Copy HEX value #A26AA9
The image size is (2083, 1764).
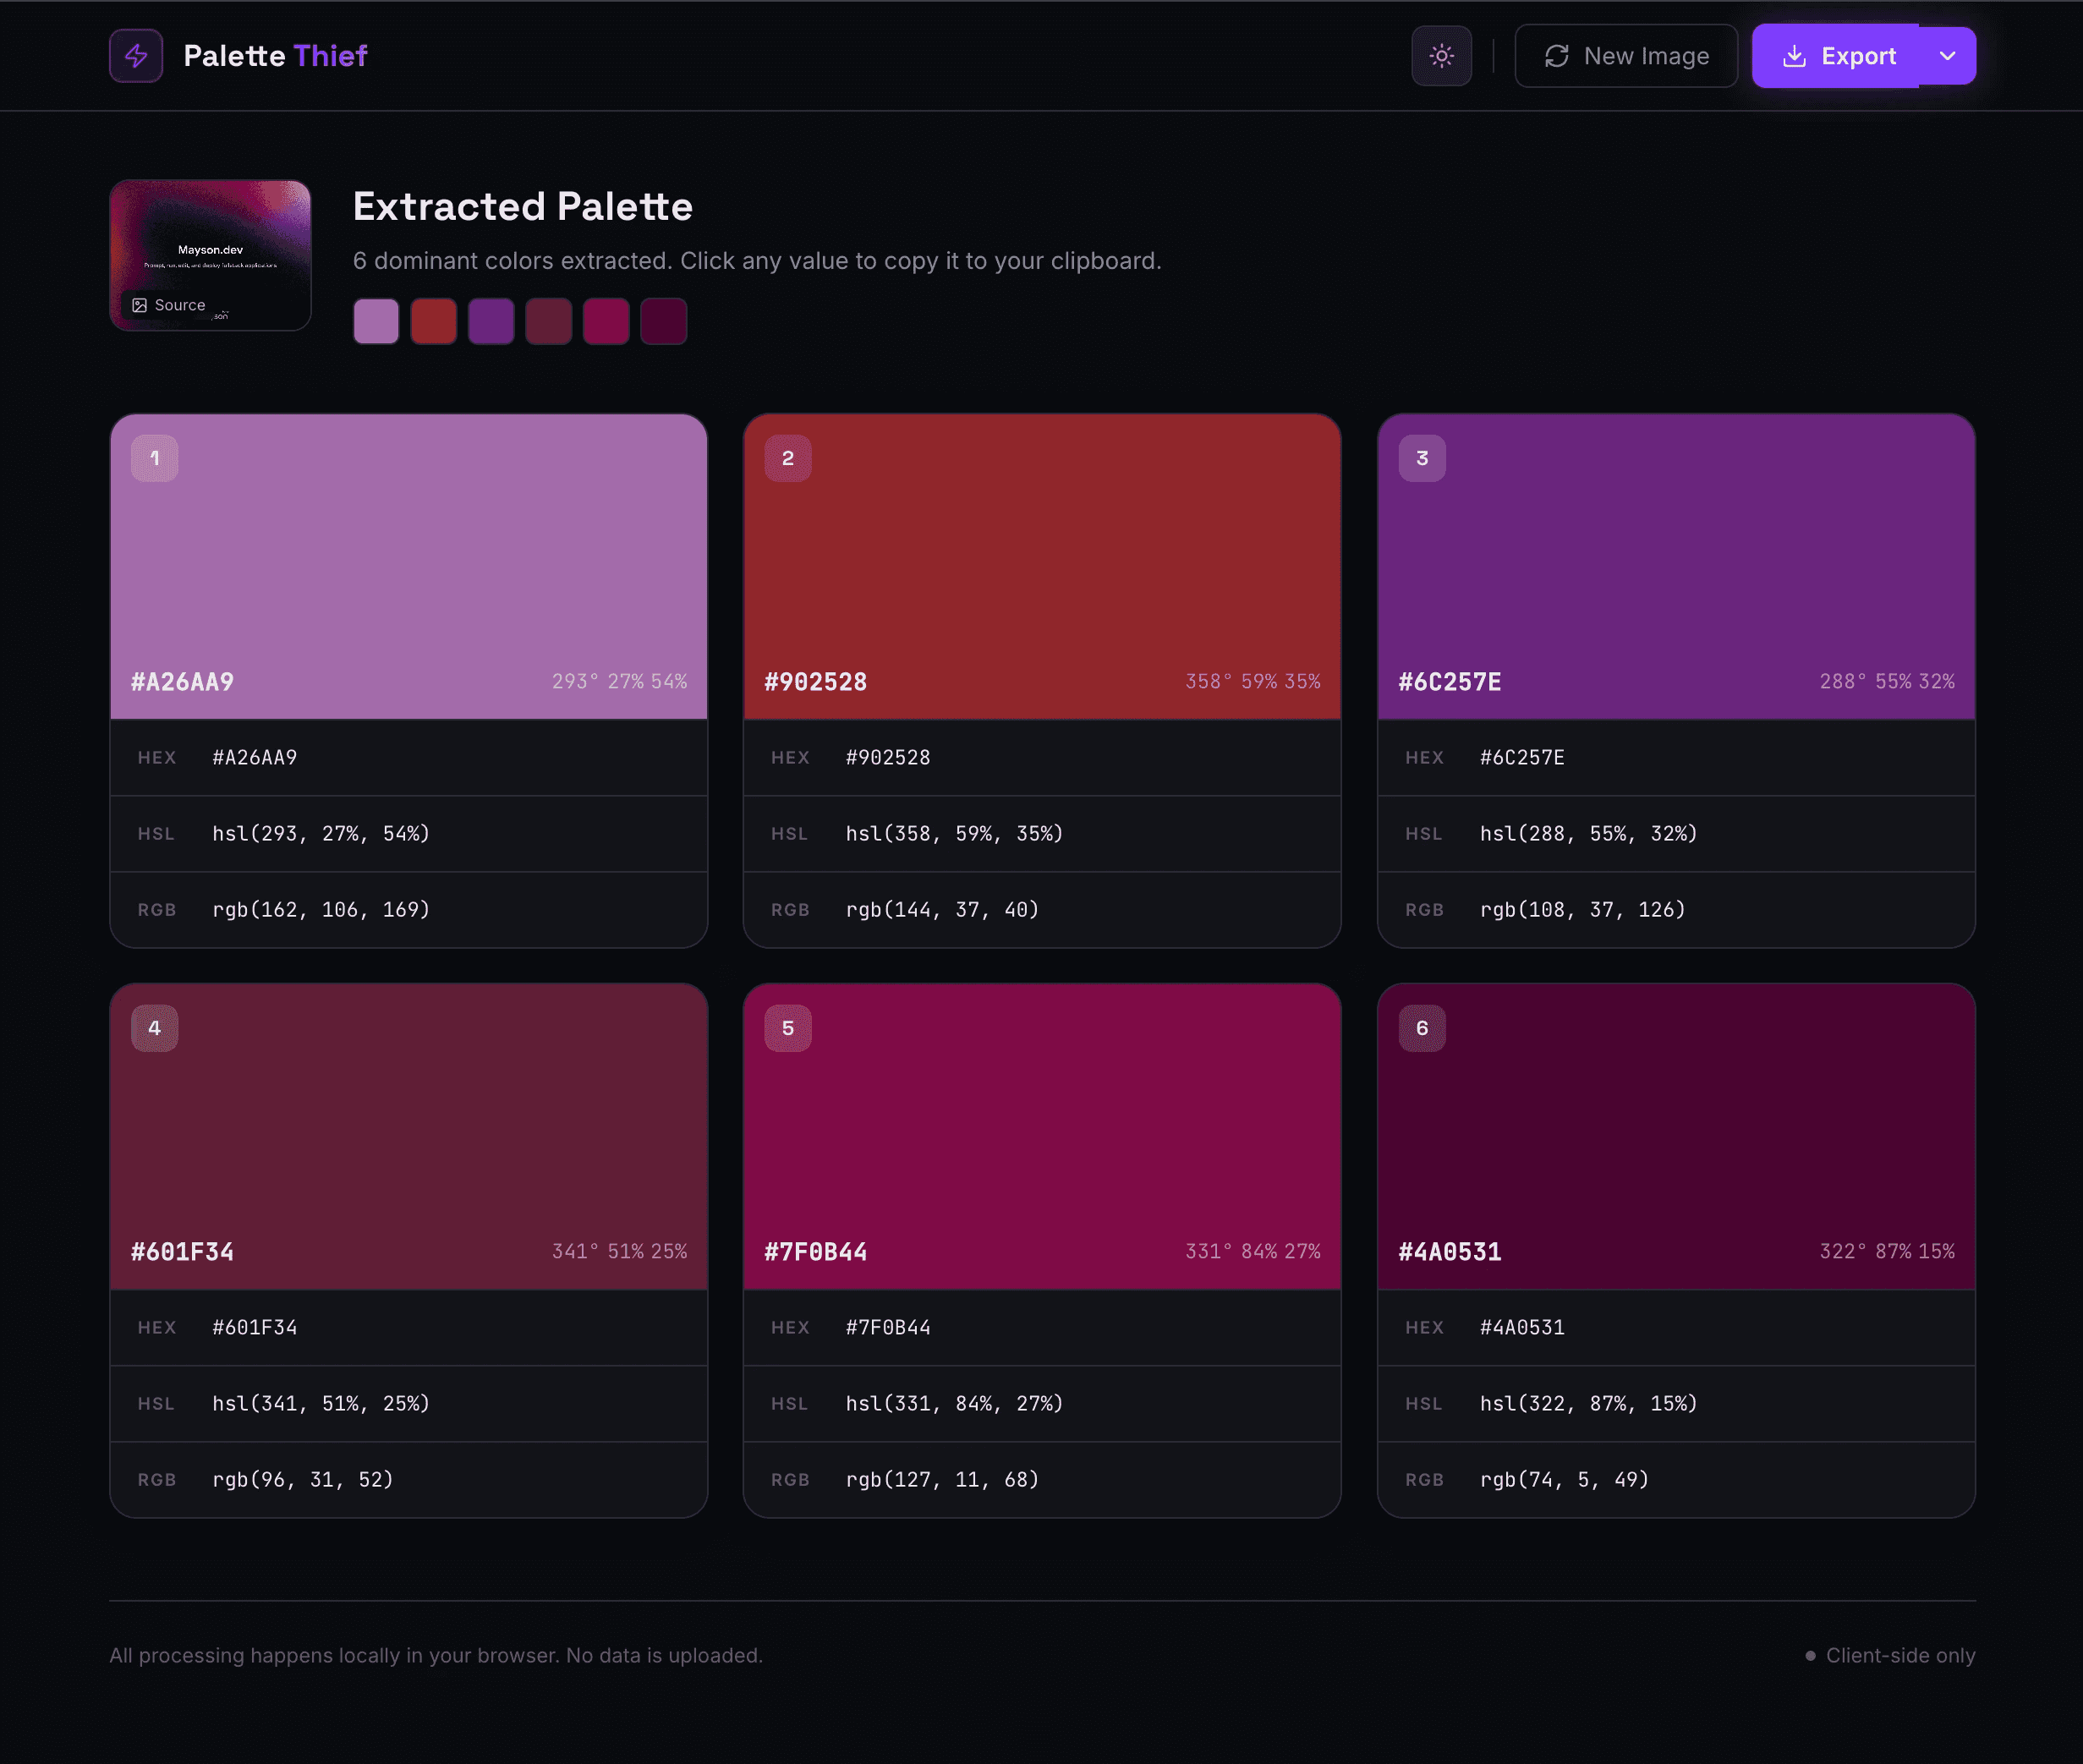[255, 758]
